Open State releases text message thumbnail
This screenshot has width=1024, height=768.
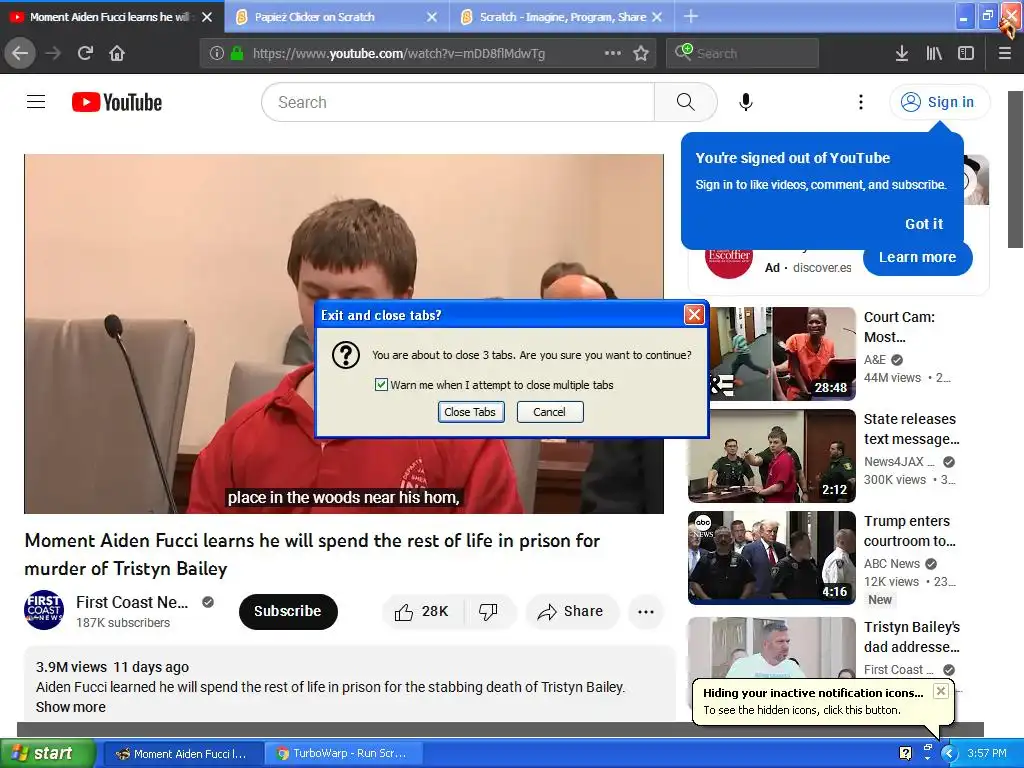[771, 456]
